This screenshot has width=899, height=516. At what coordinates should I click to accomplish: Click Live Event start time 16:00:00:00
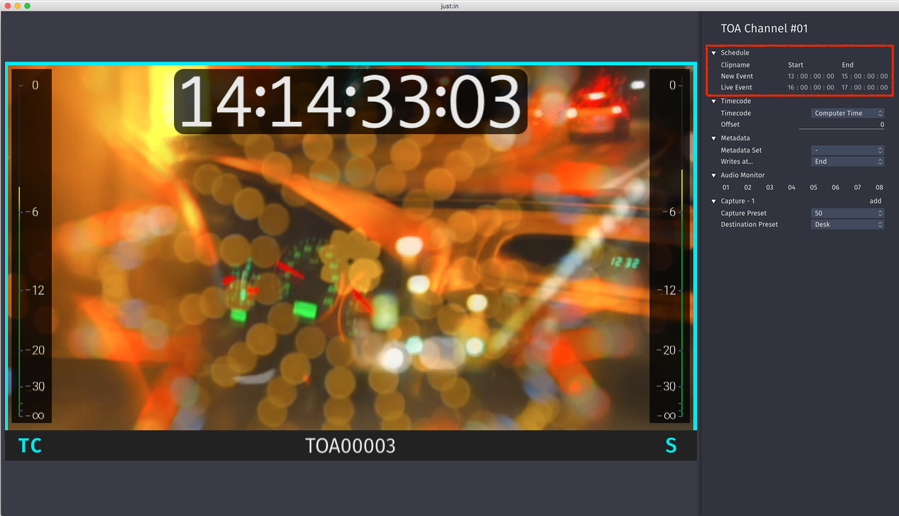click(x=811, y=88)
